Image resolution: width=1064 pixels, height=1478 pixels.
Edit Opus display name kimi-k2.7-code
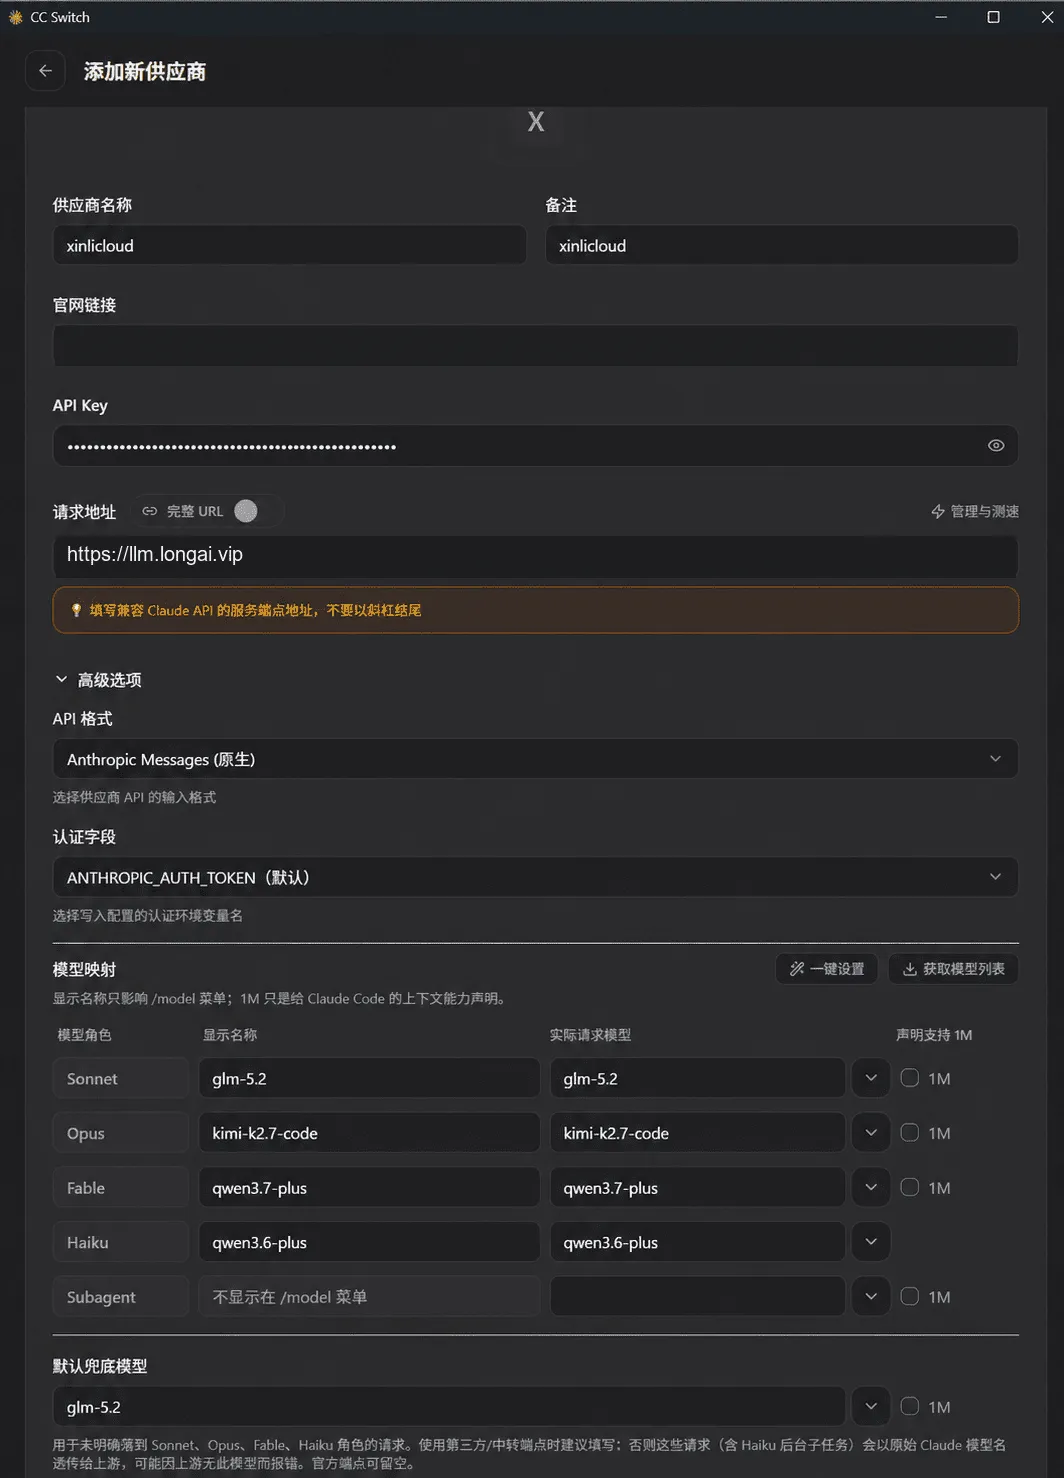pos(369,1133)
